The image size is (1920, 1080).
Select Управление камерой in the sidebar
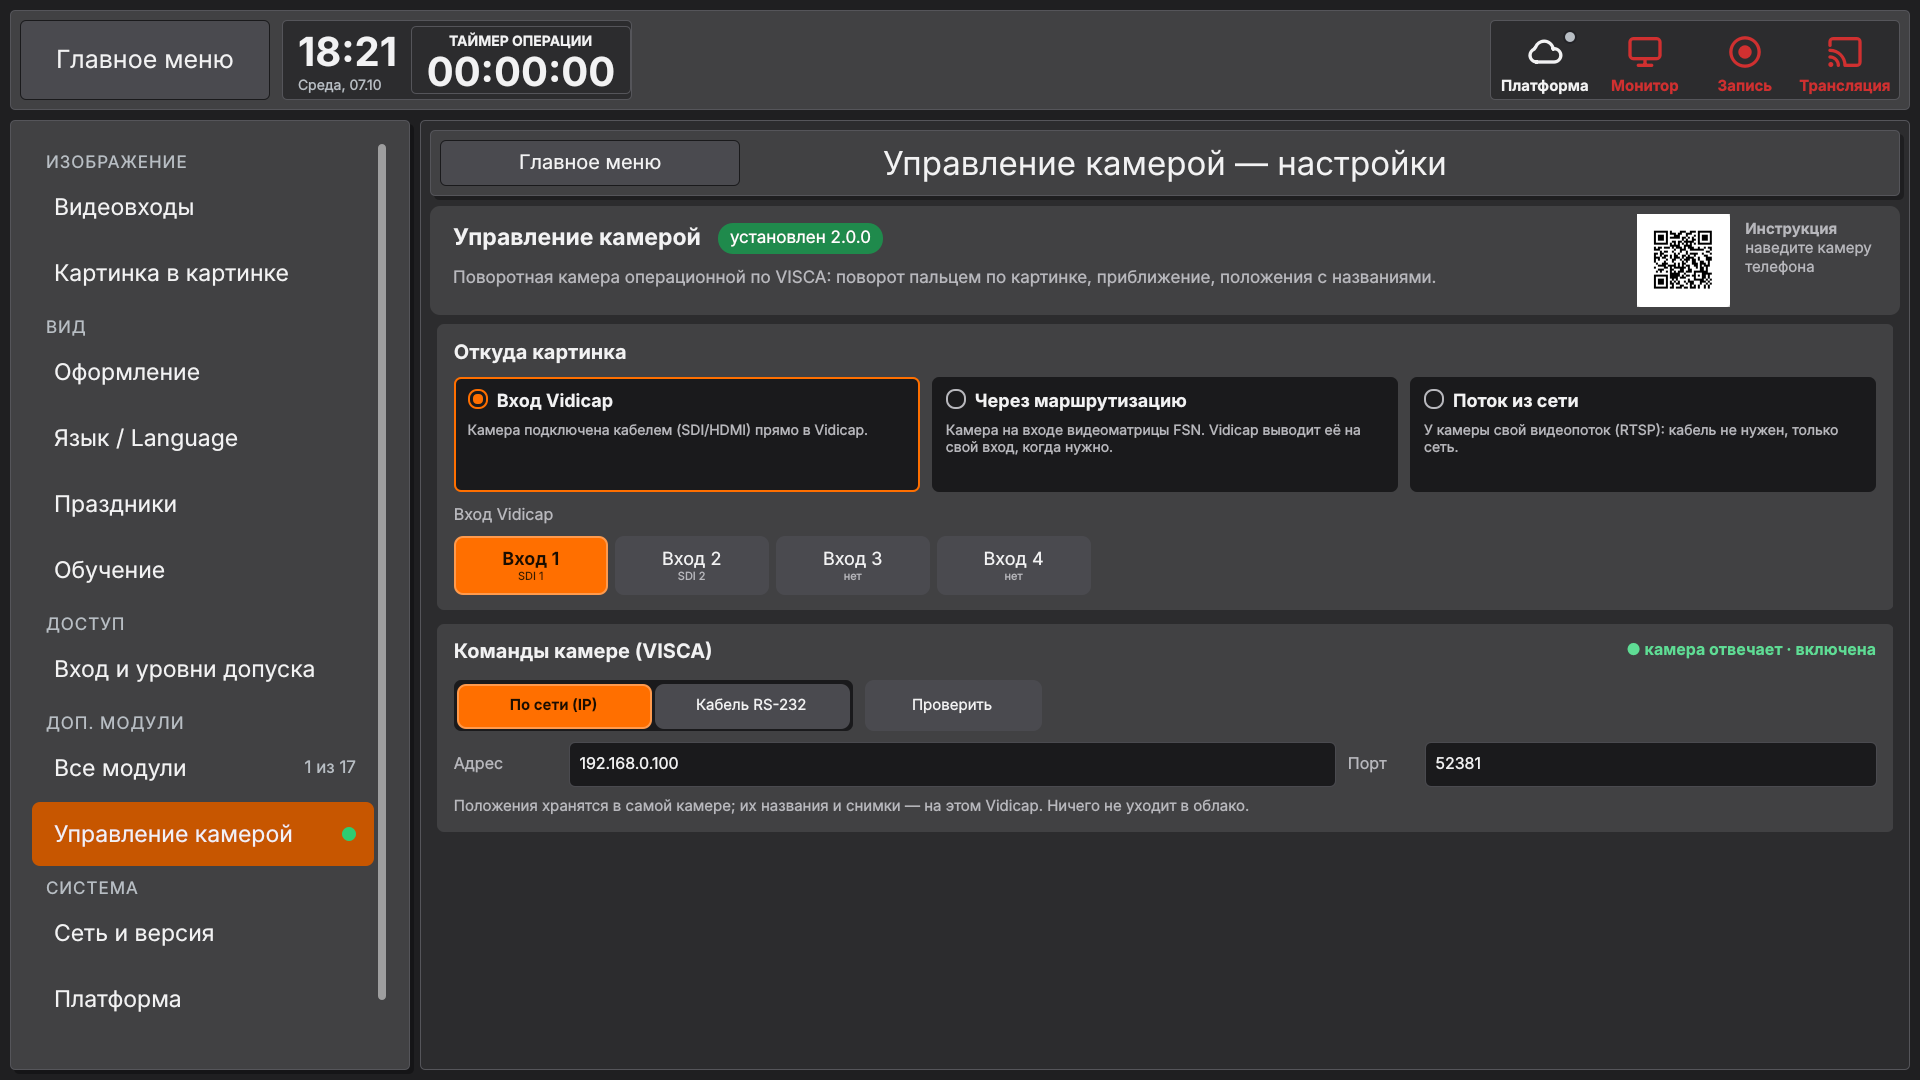203,834
